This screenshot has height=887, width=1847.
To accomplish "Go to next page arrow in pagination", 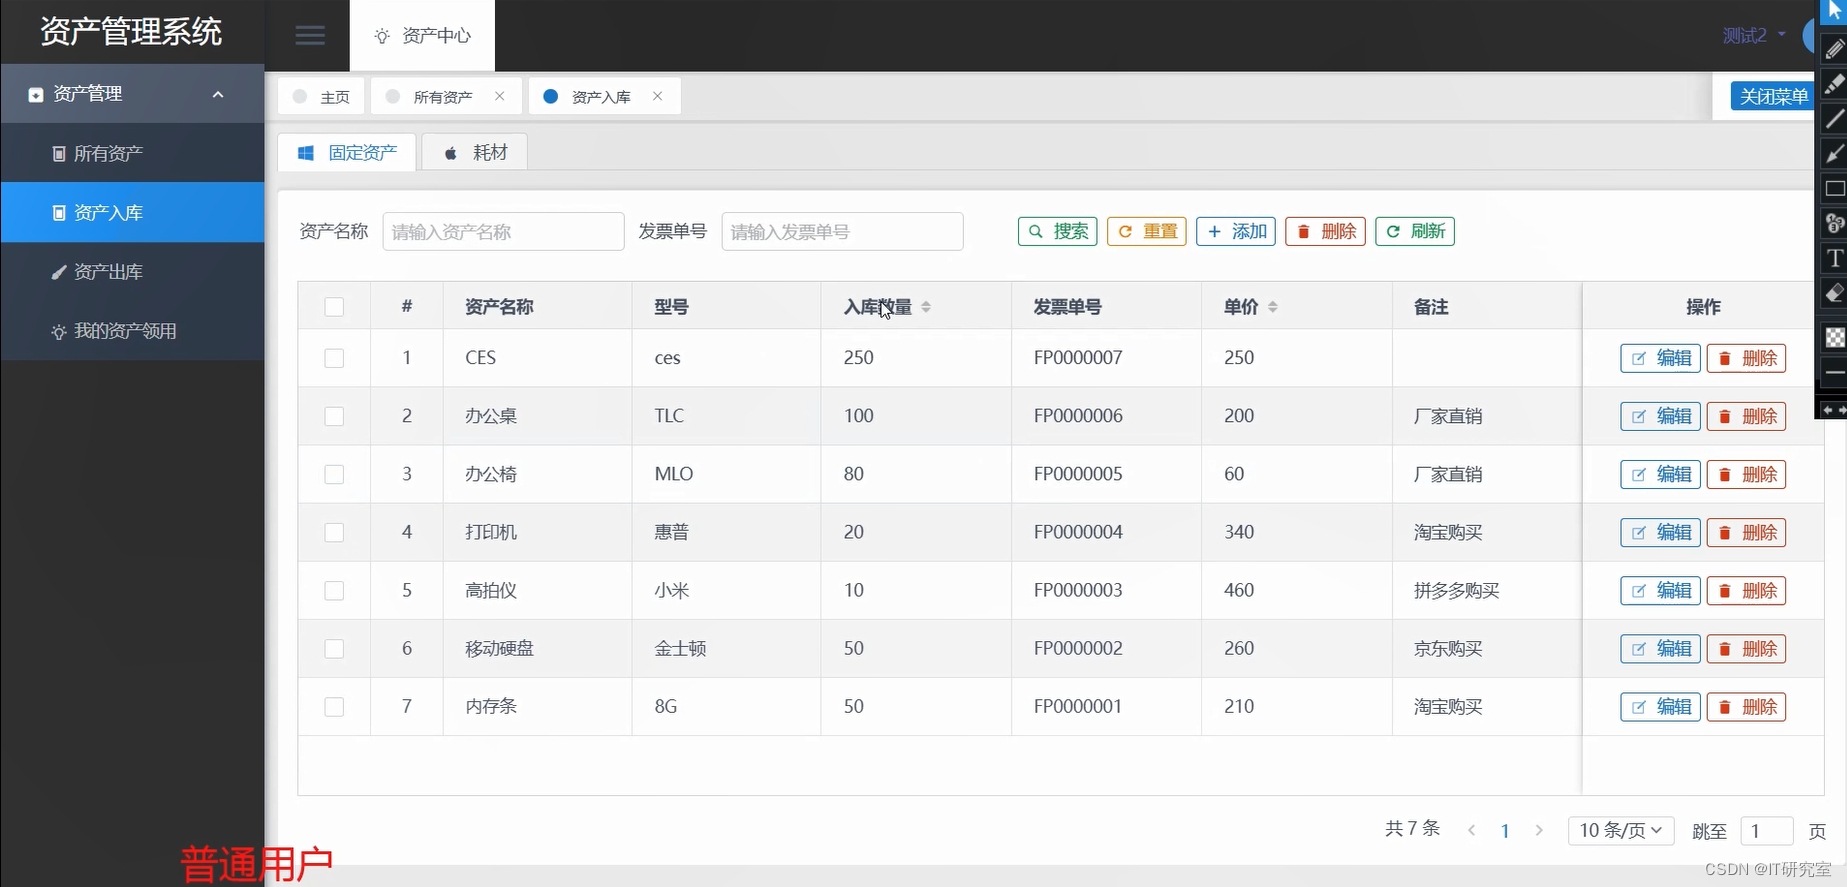I will click(x=1539, y=830).
